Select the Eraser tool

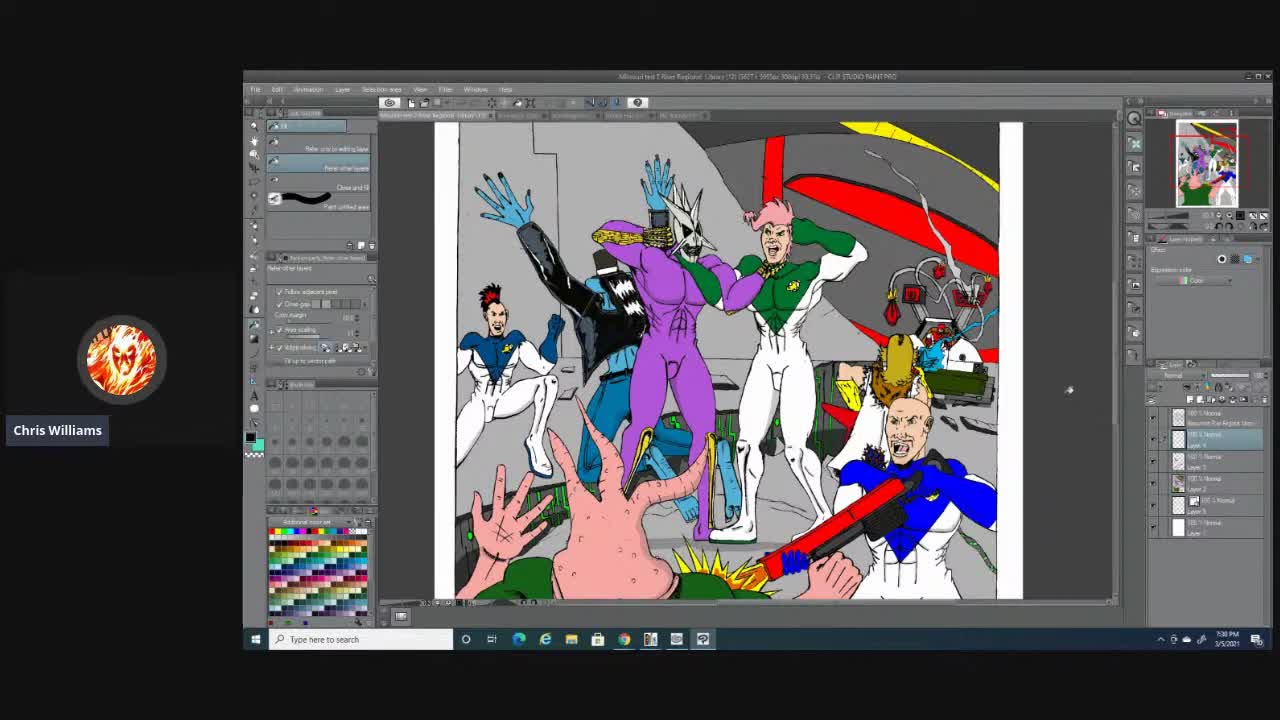click(x=254, y=296)
